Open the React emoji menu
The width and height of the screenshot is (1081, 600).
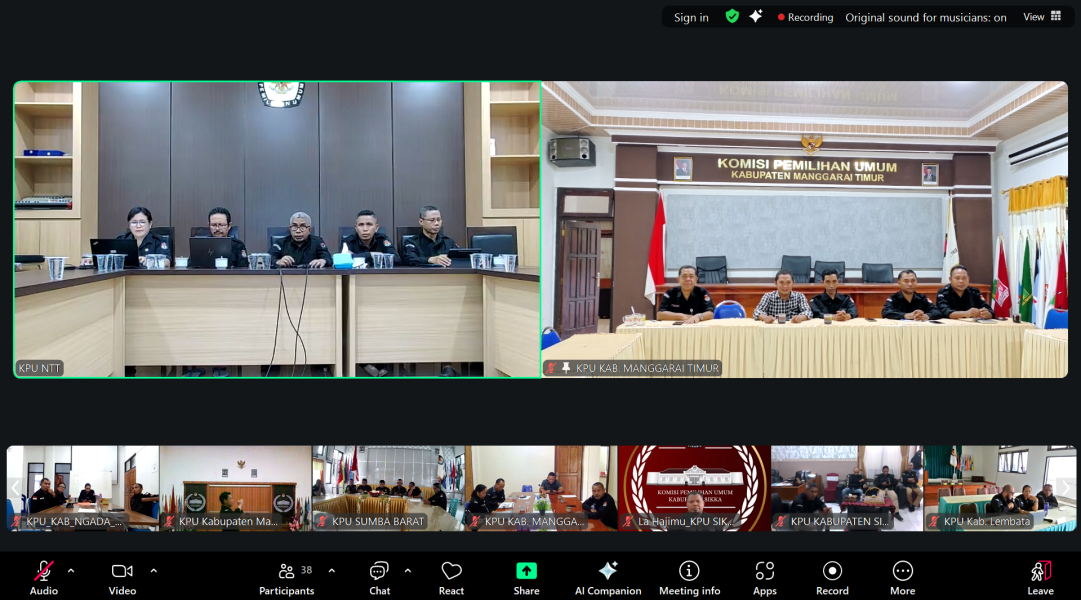[451, 577]
